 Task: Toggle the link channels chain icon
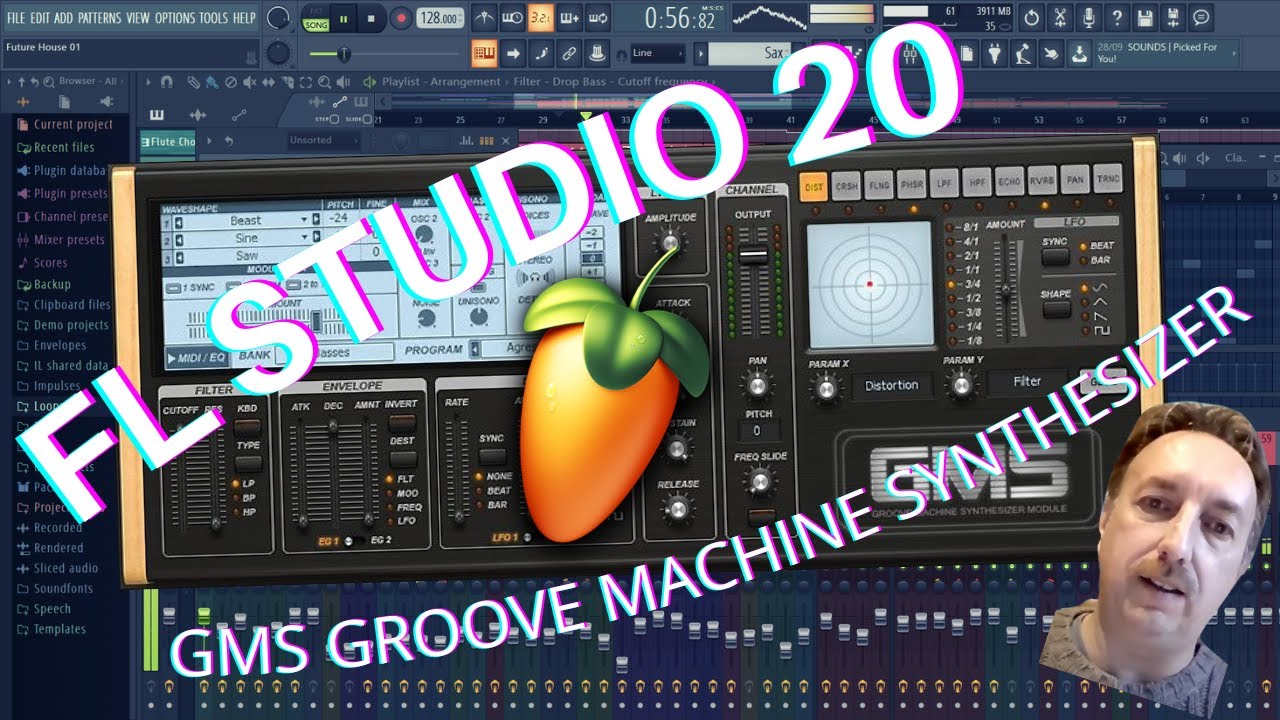[x=569, y=53]
